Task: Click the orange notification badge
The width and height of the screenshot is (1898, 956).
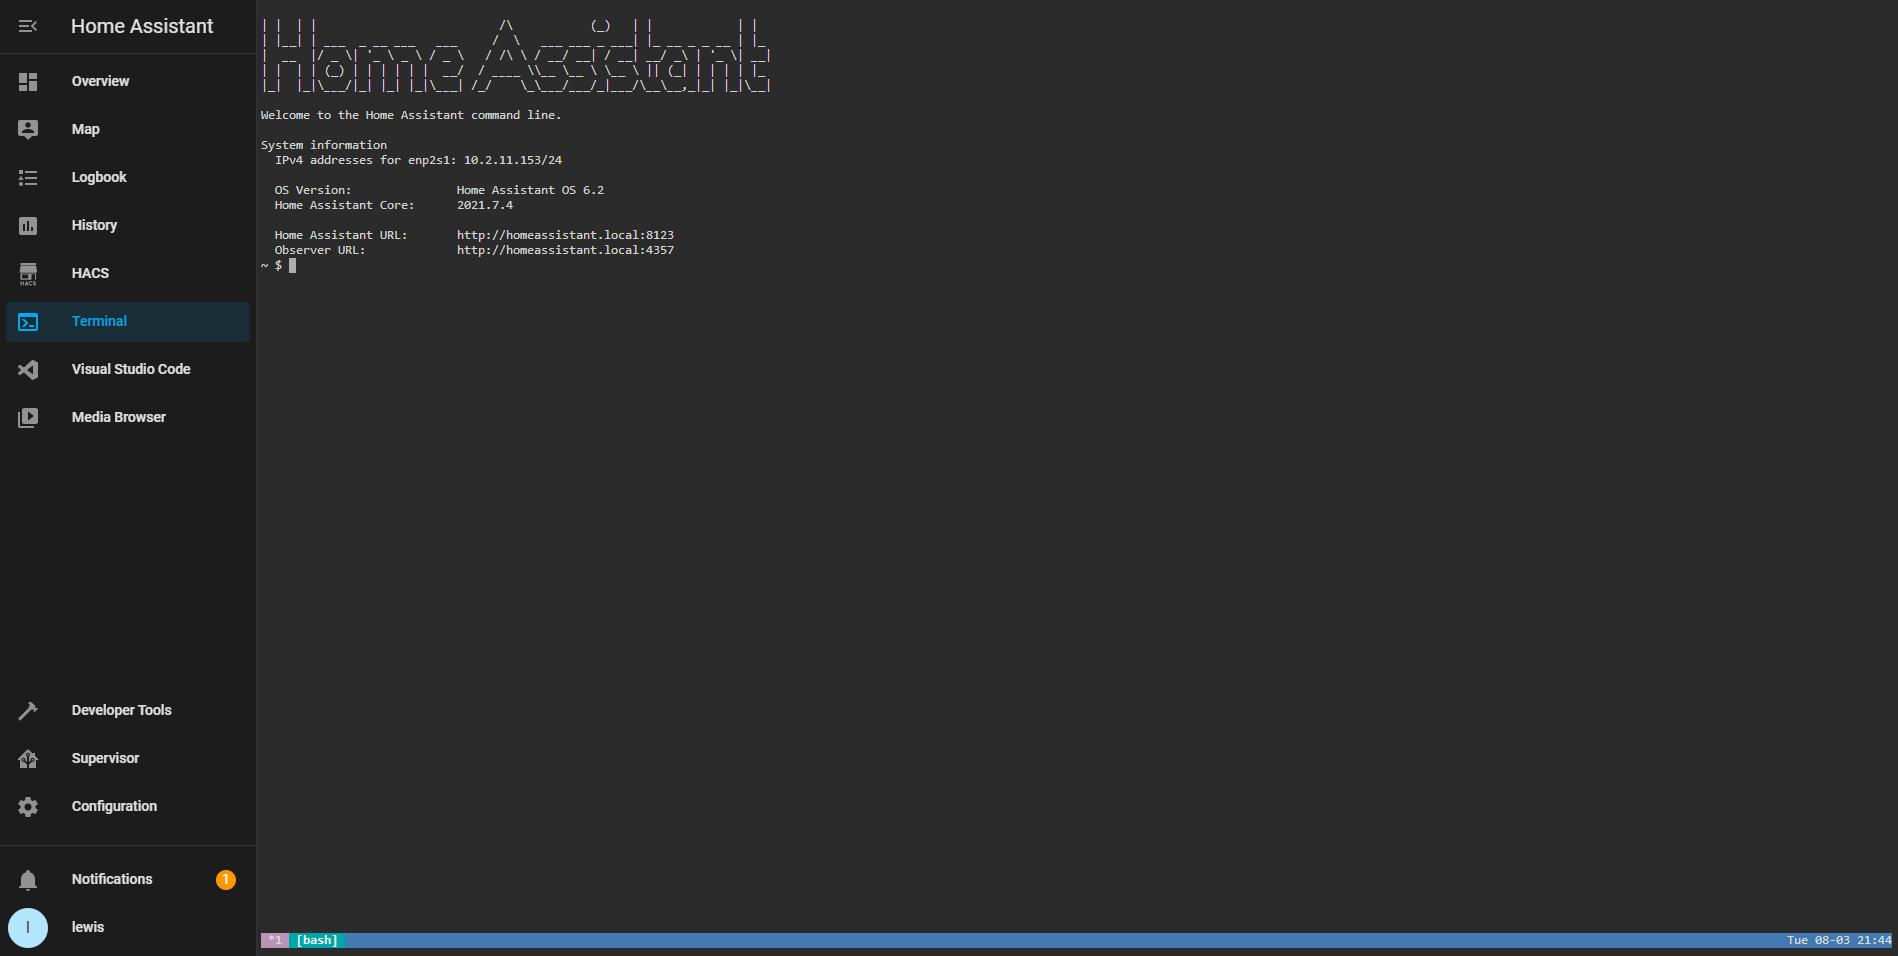Action: [226, 880]
